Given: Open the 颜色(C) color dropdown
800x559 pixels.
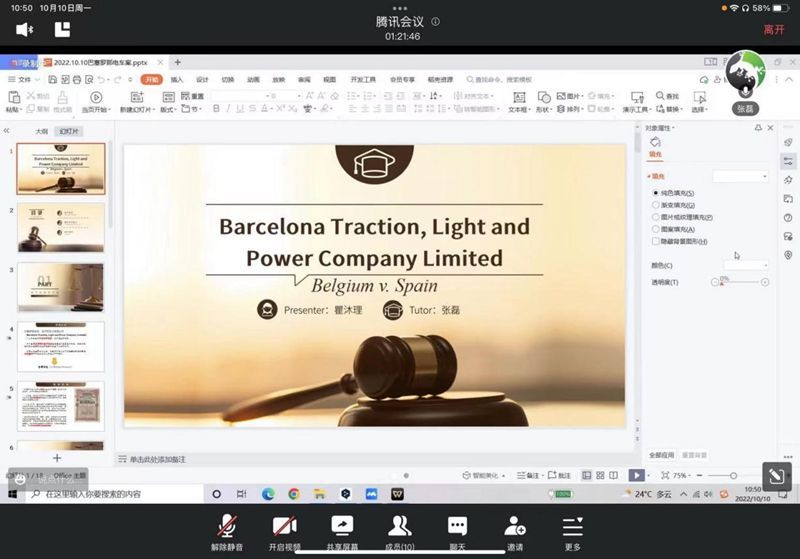Looking at the screenshot, I should (x=746, y=265).
